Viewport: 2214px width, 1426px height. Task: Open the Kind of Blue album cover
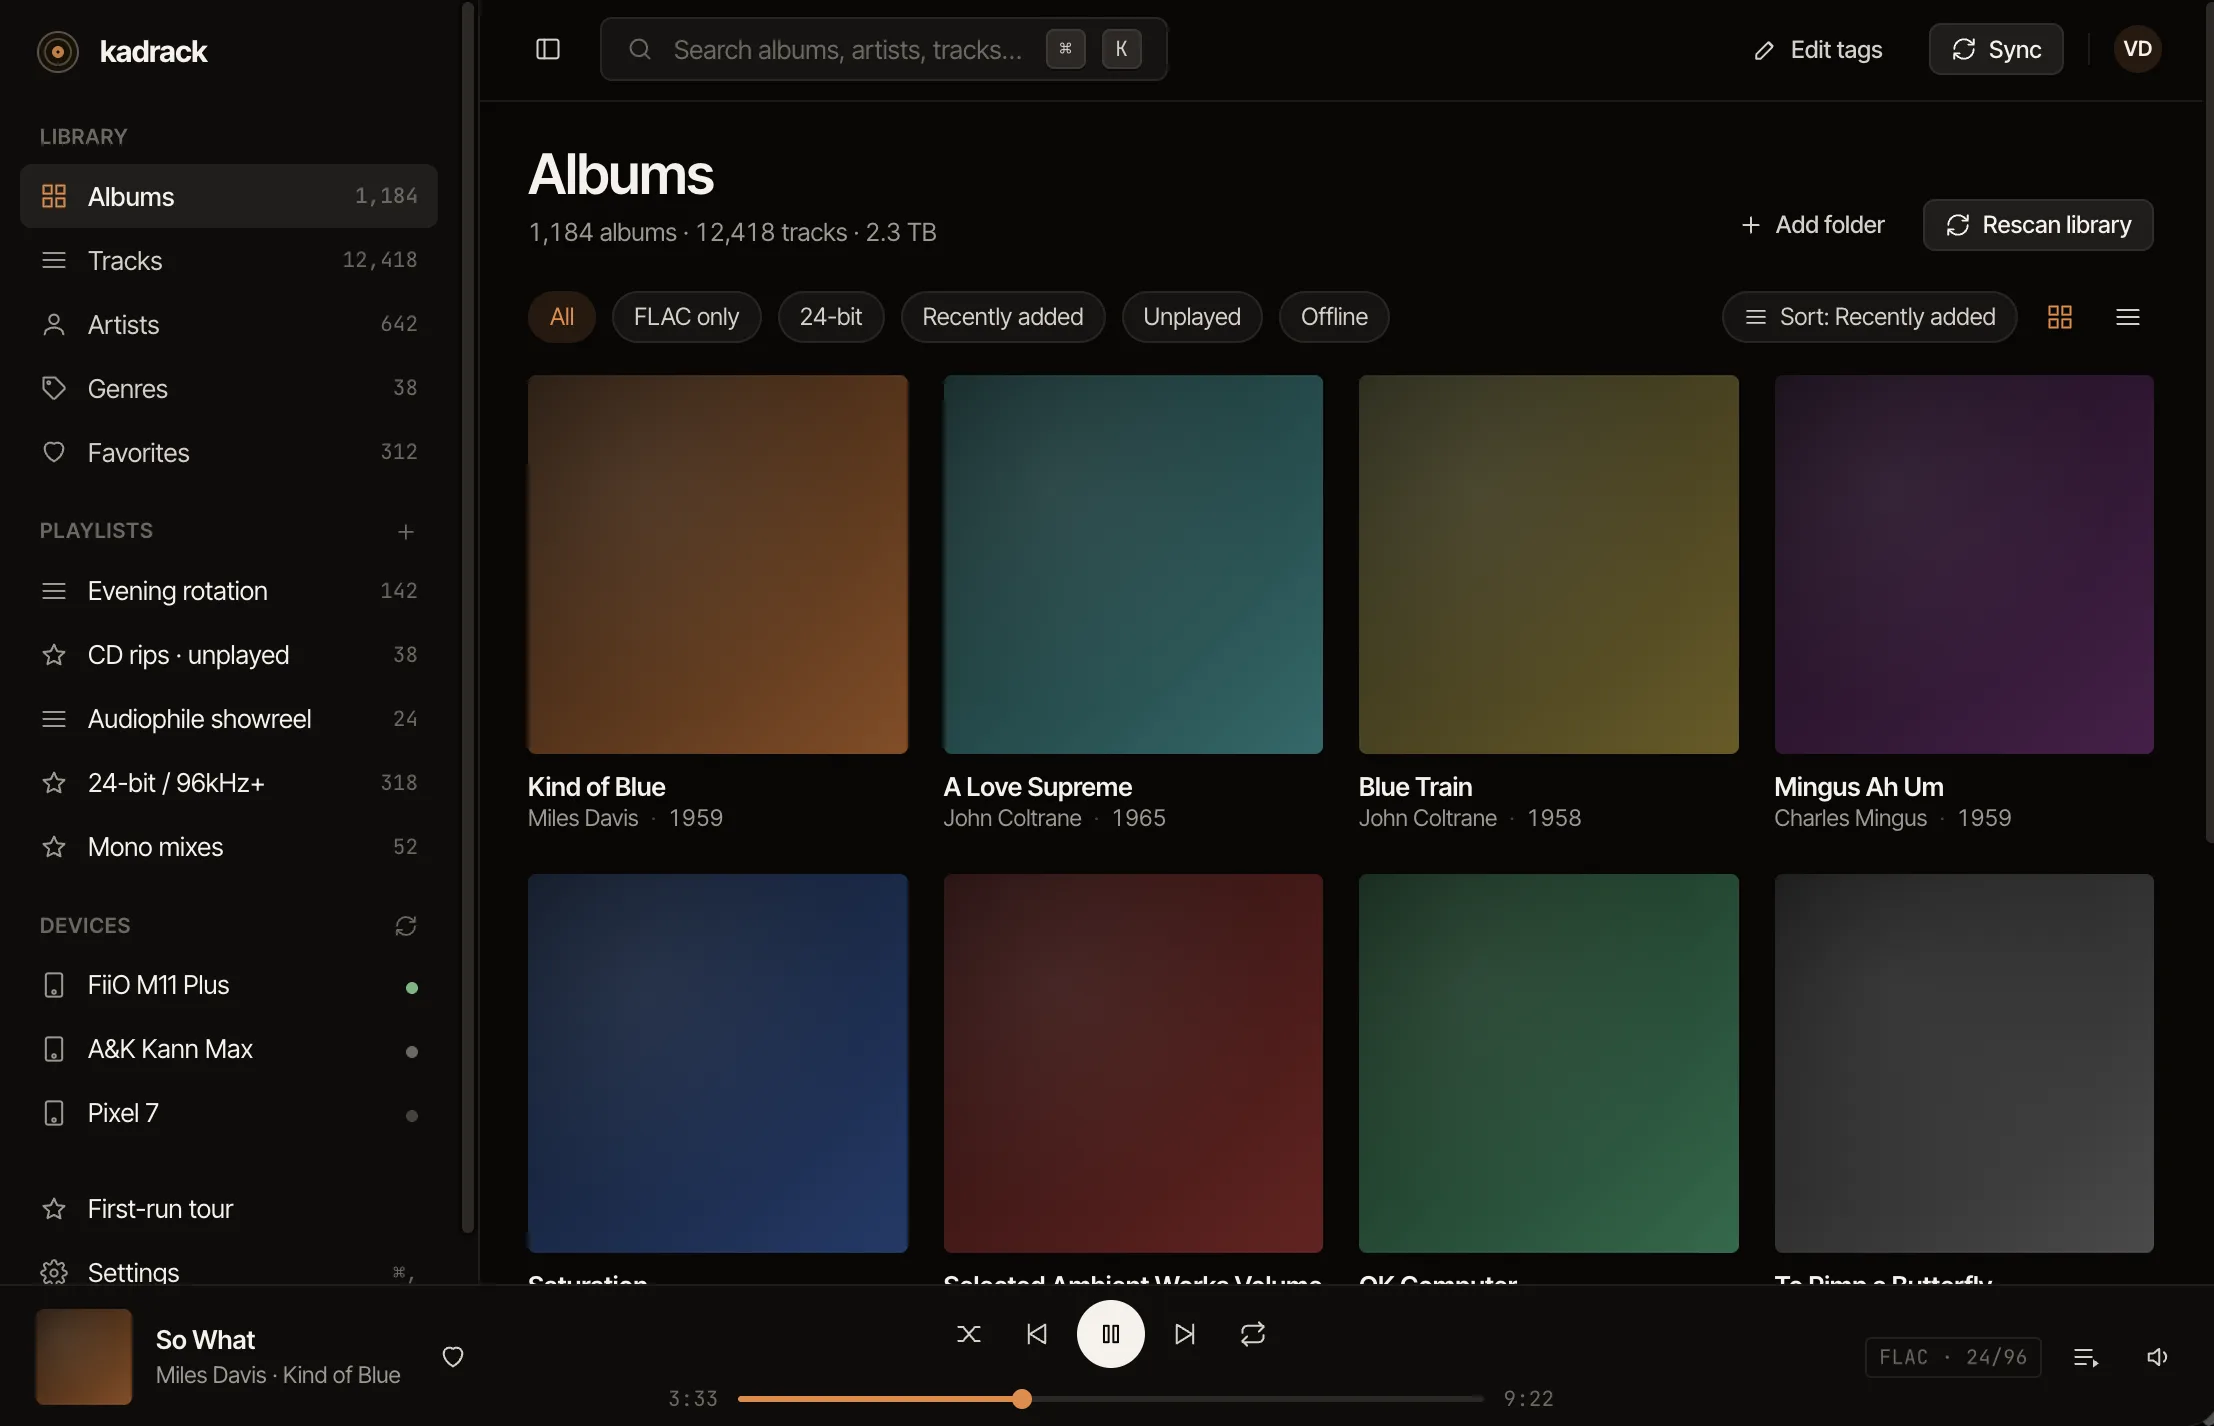(x=718, y=564)
